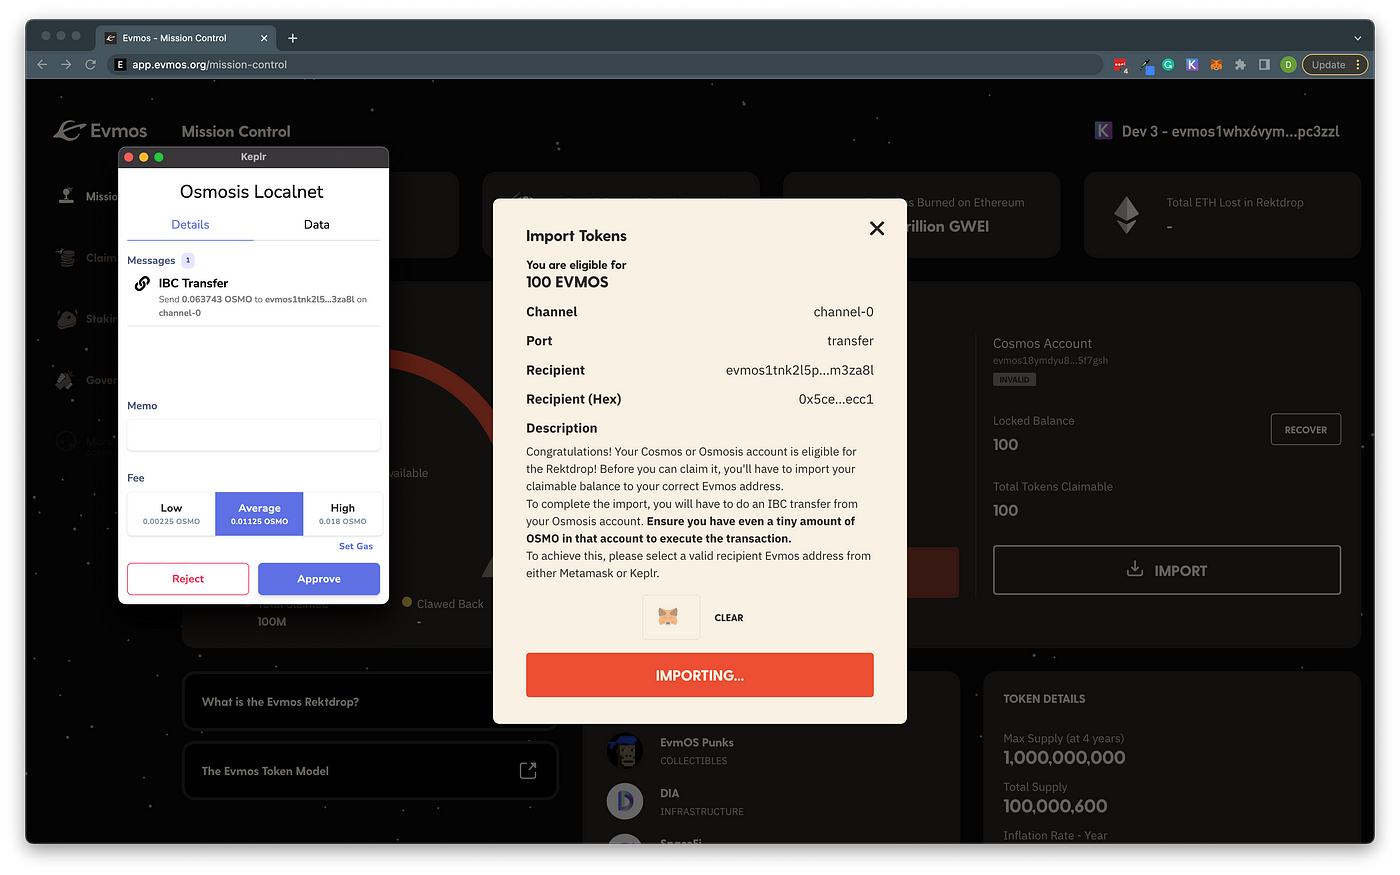Toggle browser side panel icon
This screenshot has height=875, width=1400.
(x=1264, y=64)
